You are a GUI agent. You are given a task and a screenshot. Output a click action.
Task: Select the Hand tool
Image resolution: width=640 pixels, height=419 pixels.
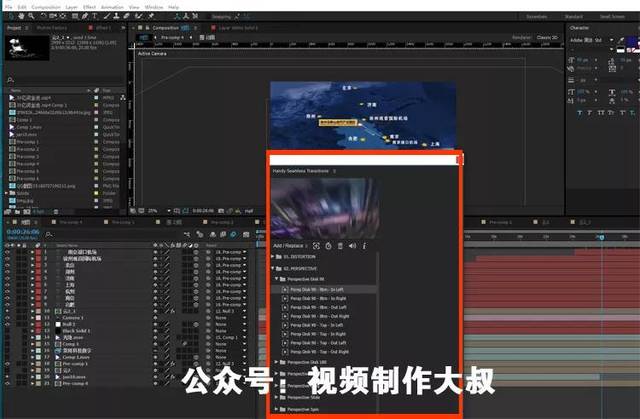tap(21, 16)
